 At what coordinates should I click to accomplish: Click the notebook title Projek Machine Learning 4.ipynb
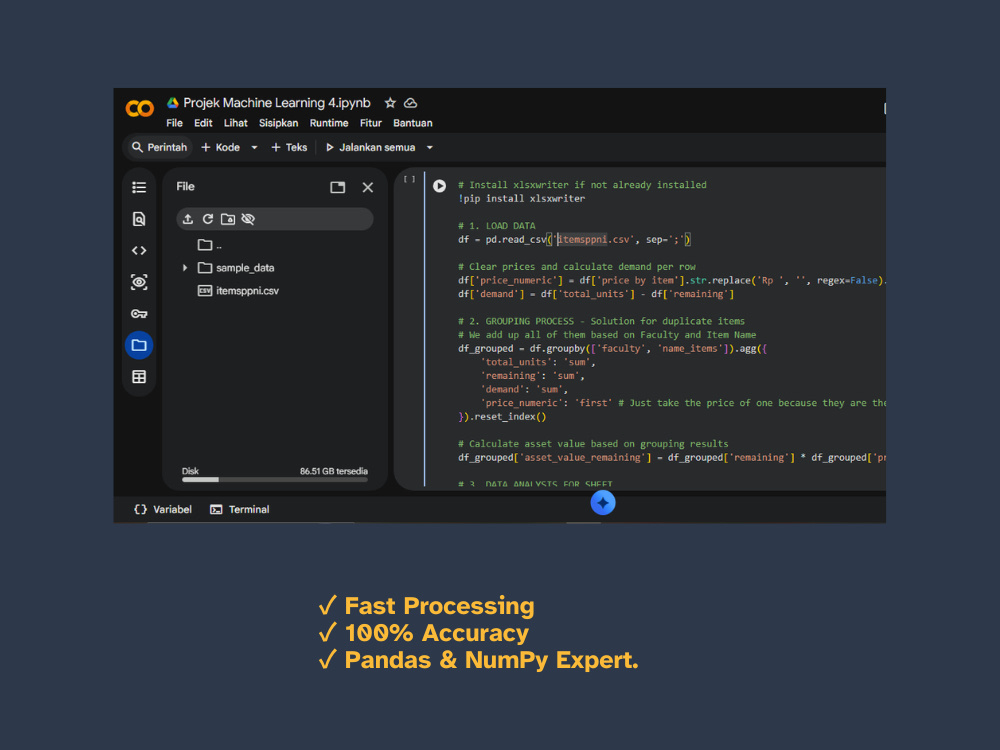pos(277,103)
